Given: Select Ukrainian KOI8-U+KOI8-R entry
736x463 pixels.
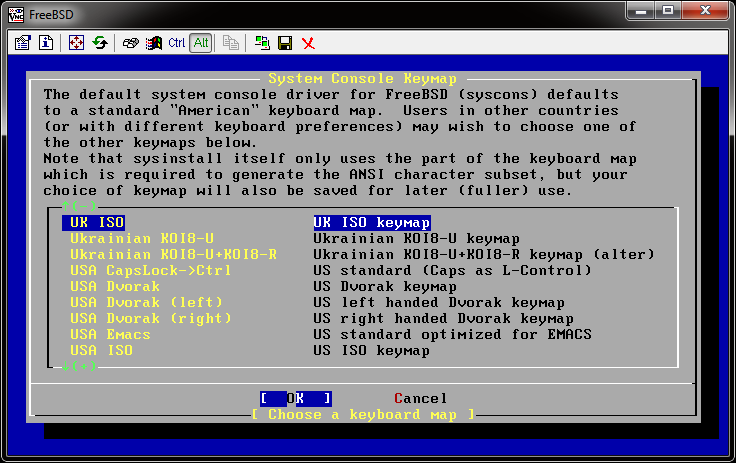Looking at the screenshot, I should (173, 255).
